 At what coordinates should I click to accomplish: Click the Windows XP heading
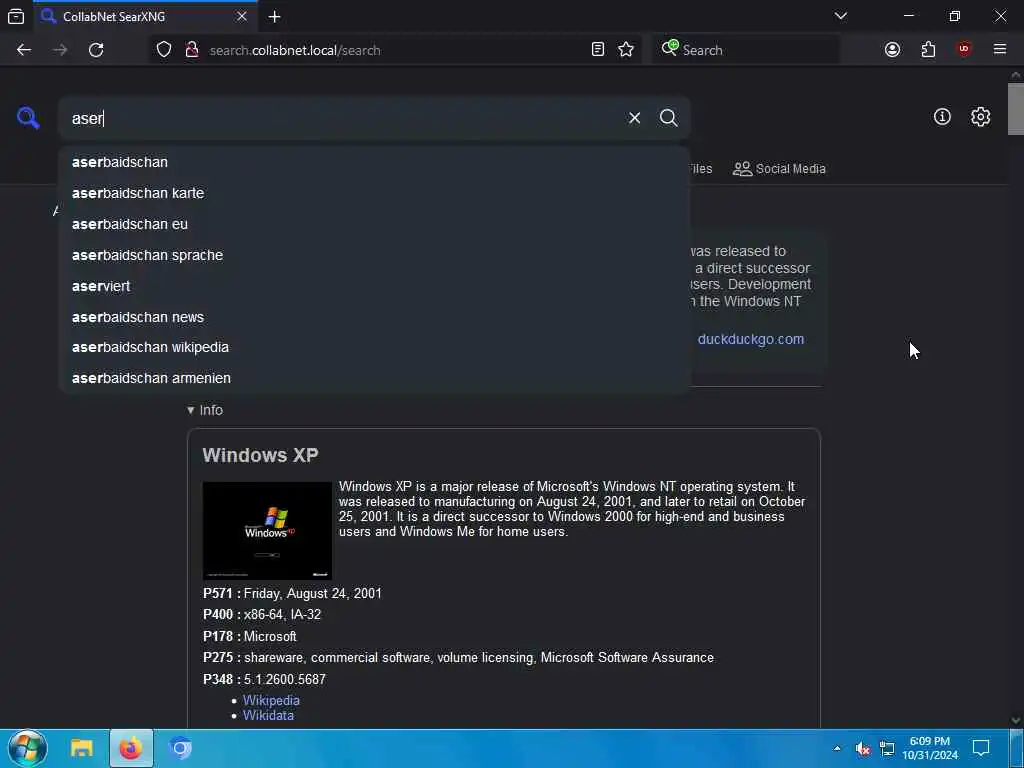point(261,455)
